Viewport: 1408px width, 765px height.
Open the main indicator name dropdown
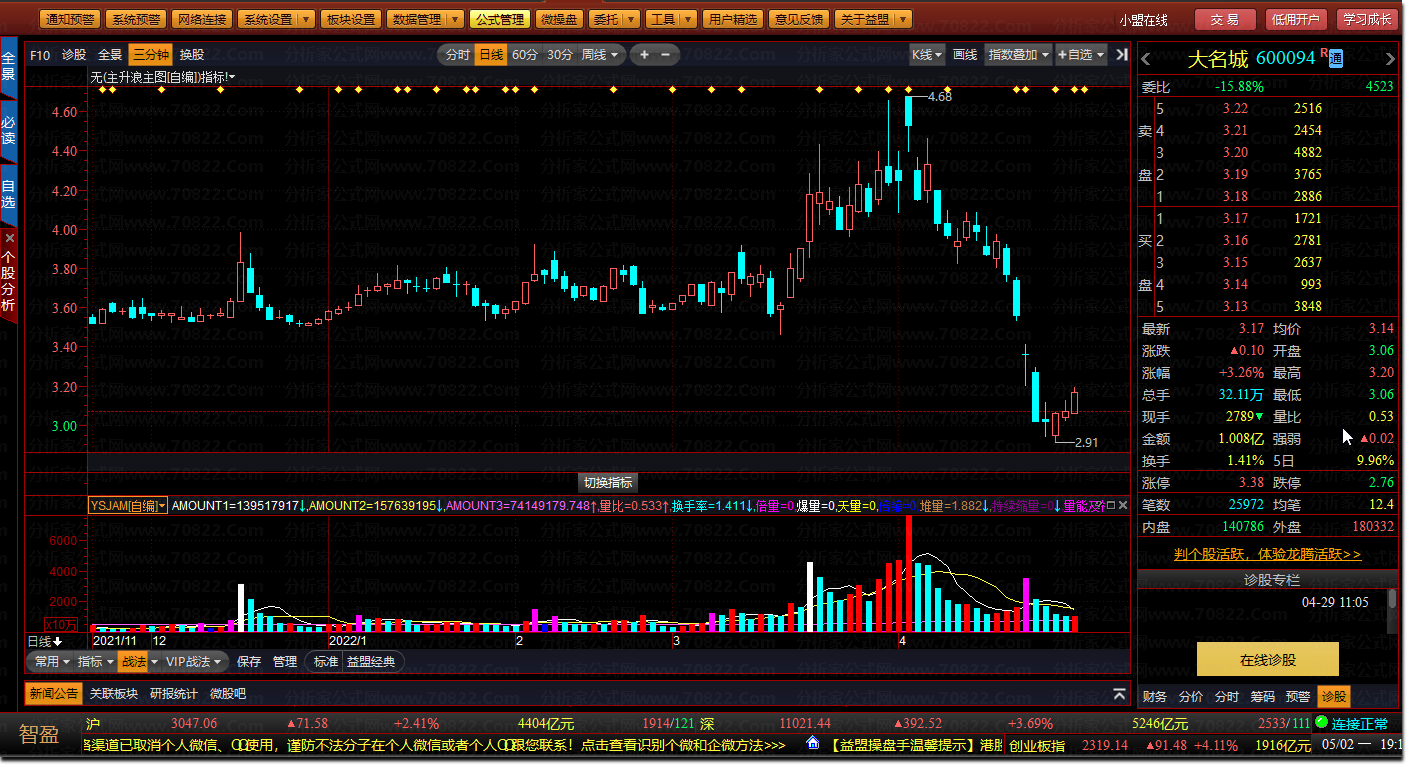[x=163, y=76]
